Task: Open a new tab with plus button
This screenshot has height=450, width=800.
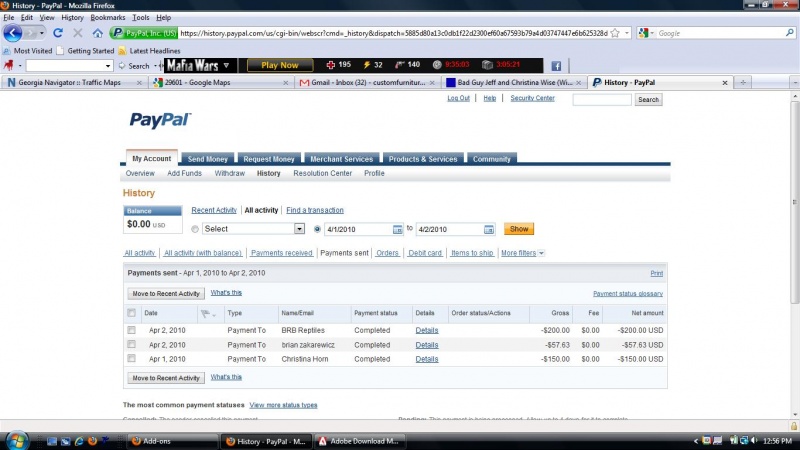Action: click(743, 83)
